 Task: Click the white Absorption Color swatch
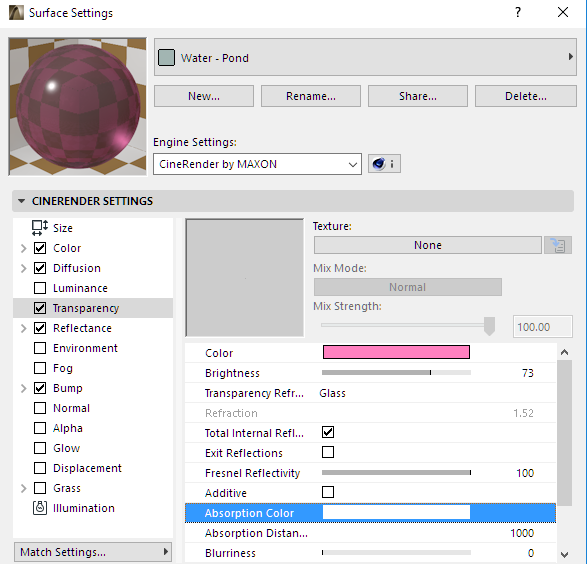tap(396, 512)
